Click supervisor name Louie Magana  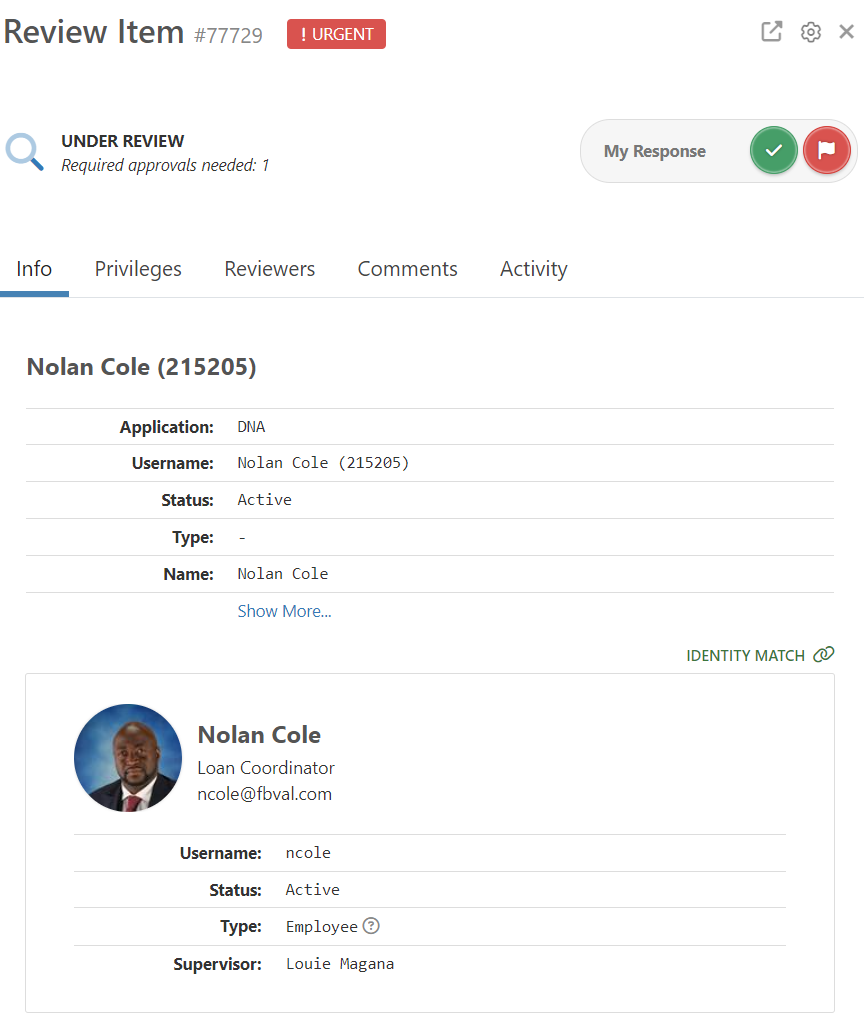point(339,964)
